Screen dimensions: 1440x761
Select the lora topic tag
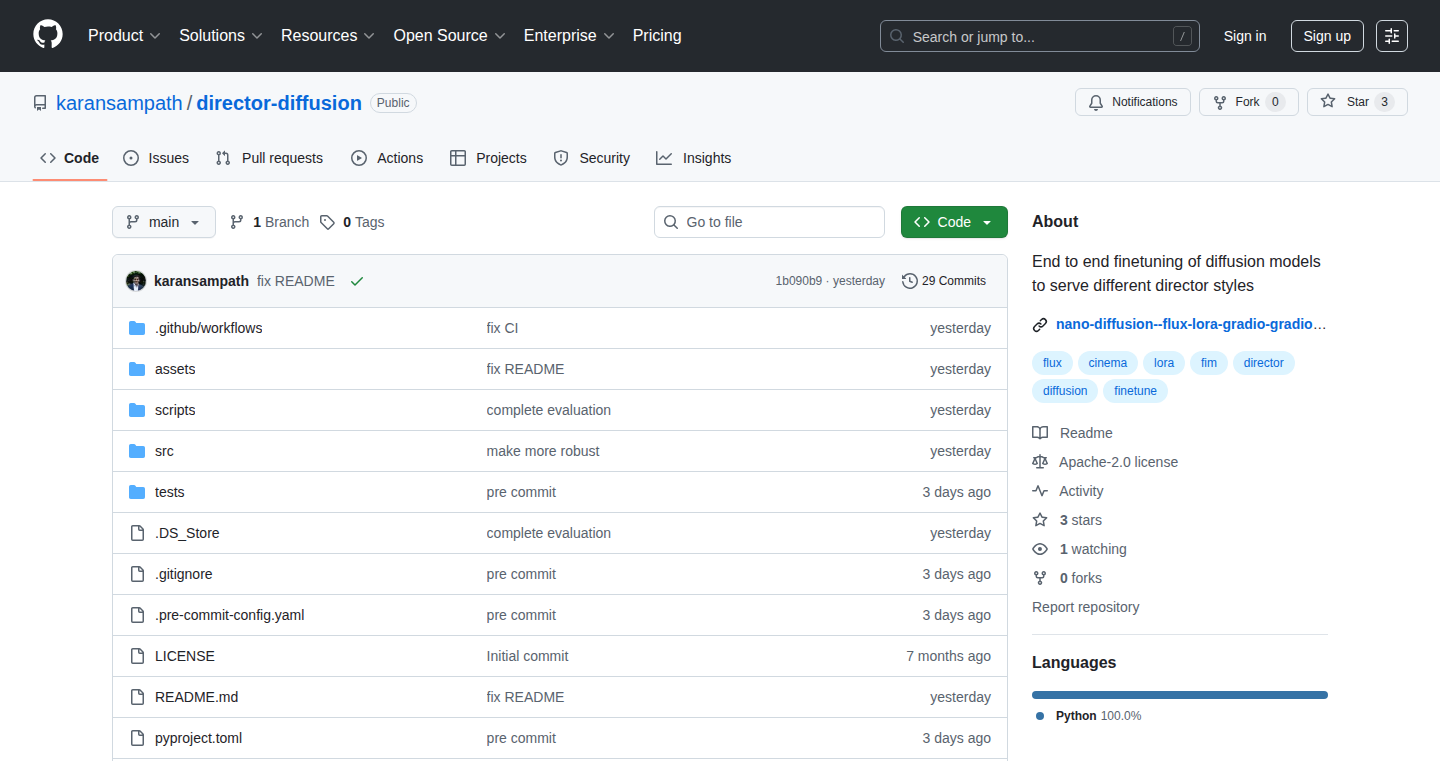tap(1164, 363)
